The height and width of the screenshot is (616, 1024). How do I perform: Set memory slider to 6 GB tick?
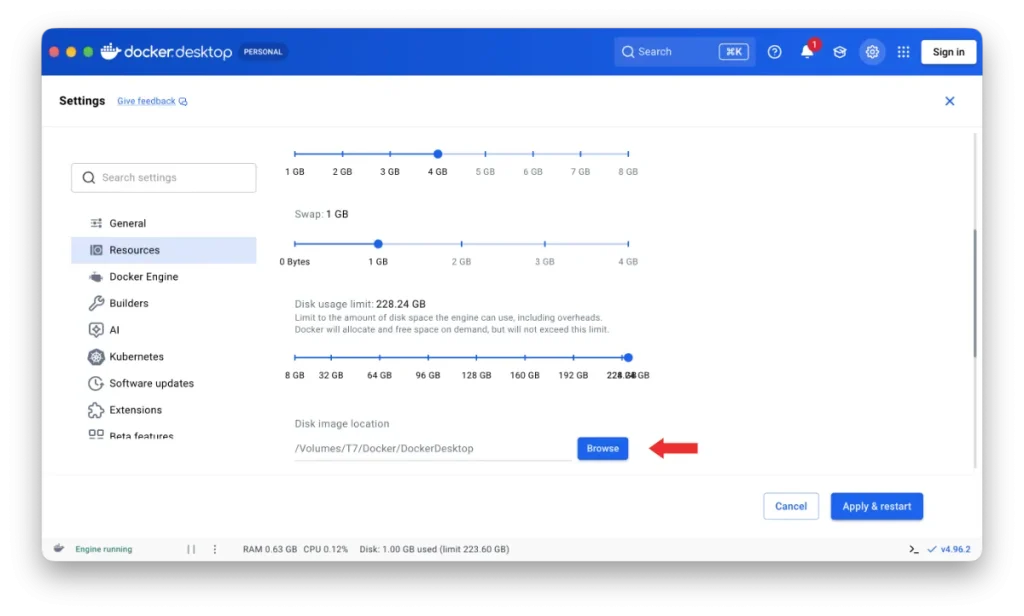coord(533,154)
